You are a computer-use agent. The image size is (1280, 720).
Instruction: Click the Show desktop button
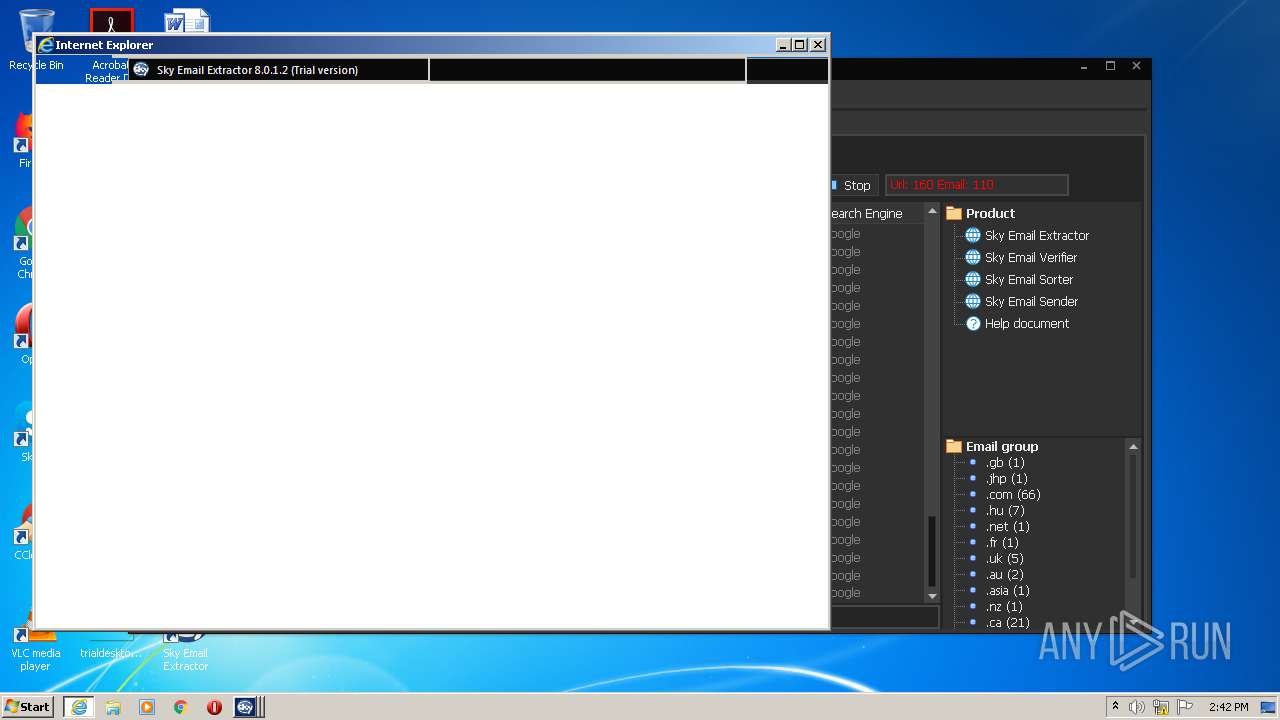[1269, 707]
